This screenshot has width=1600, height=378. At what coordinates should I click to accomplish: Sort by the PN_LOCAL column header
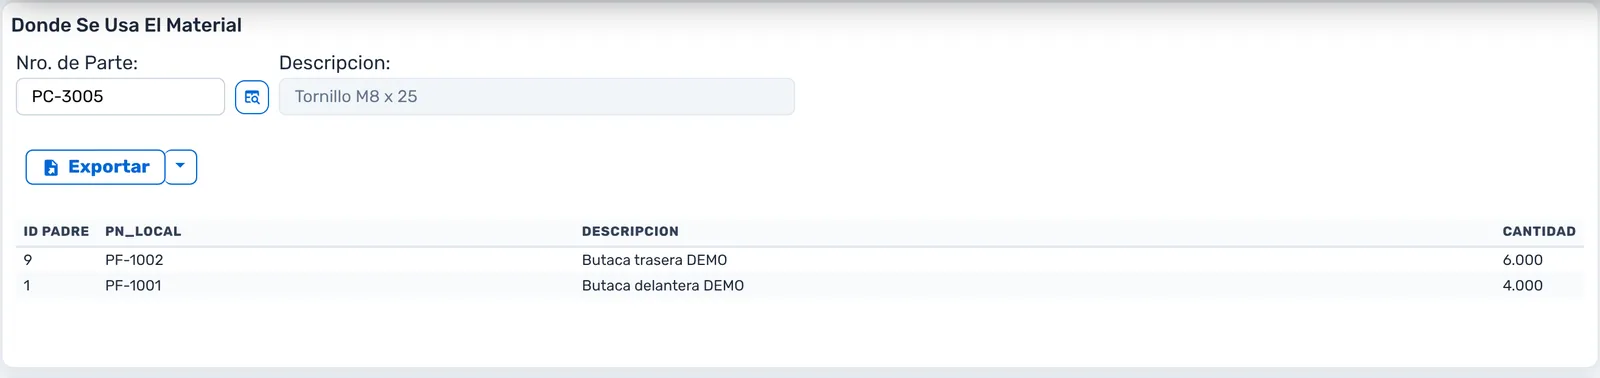tap(143, 231)
